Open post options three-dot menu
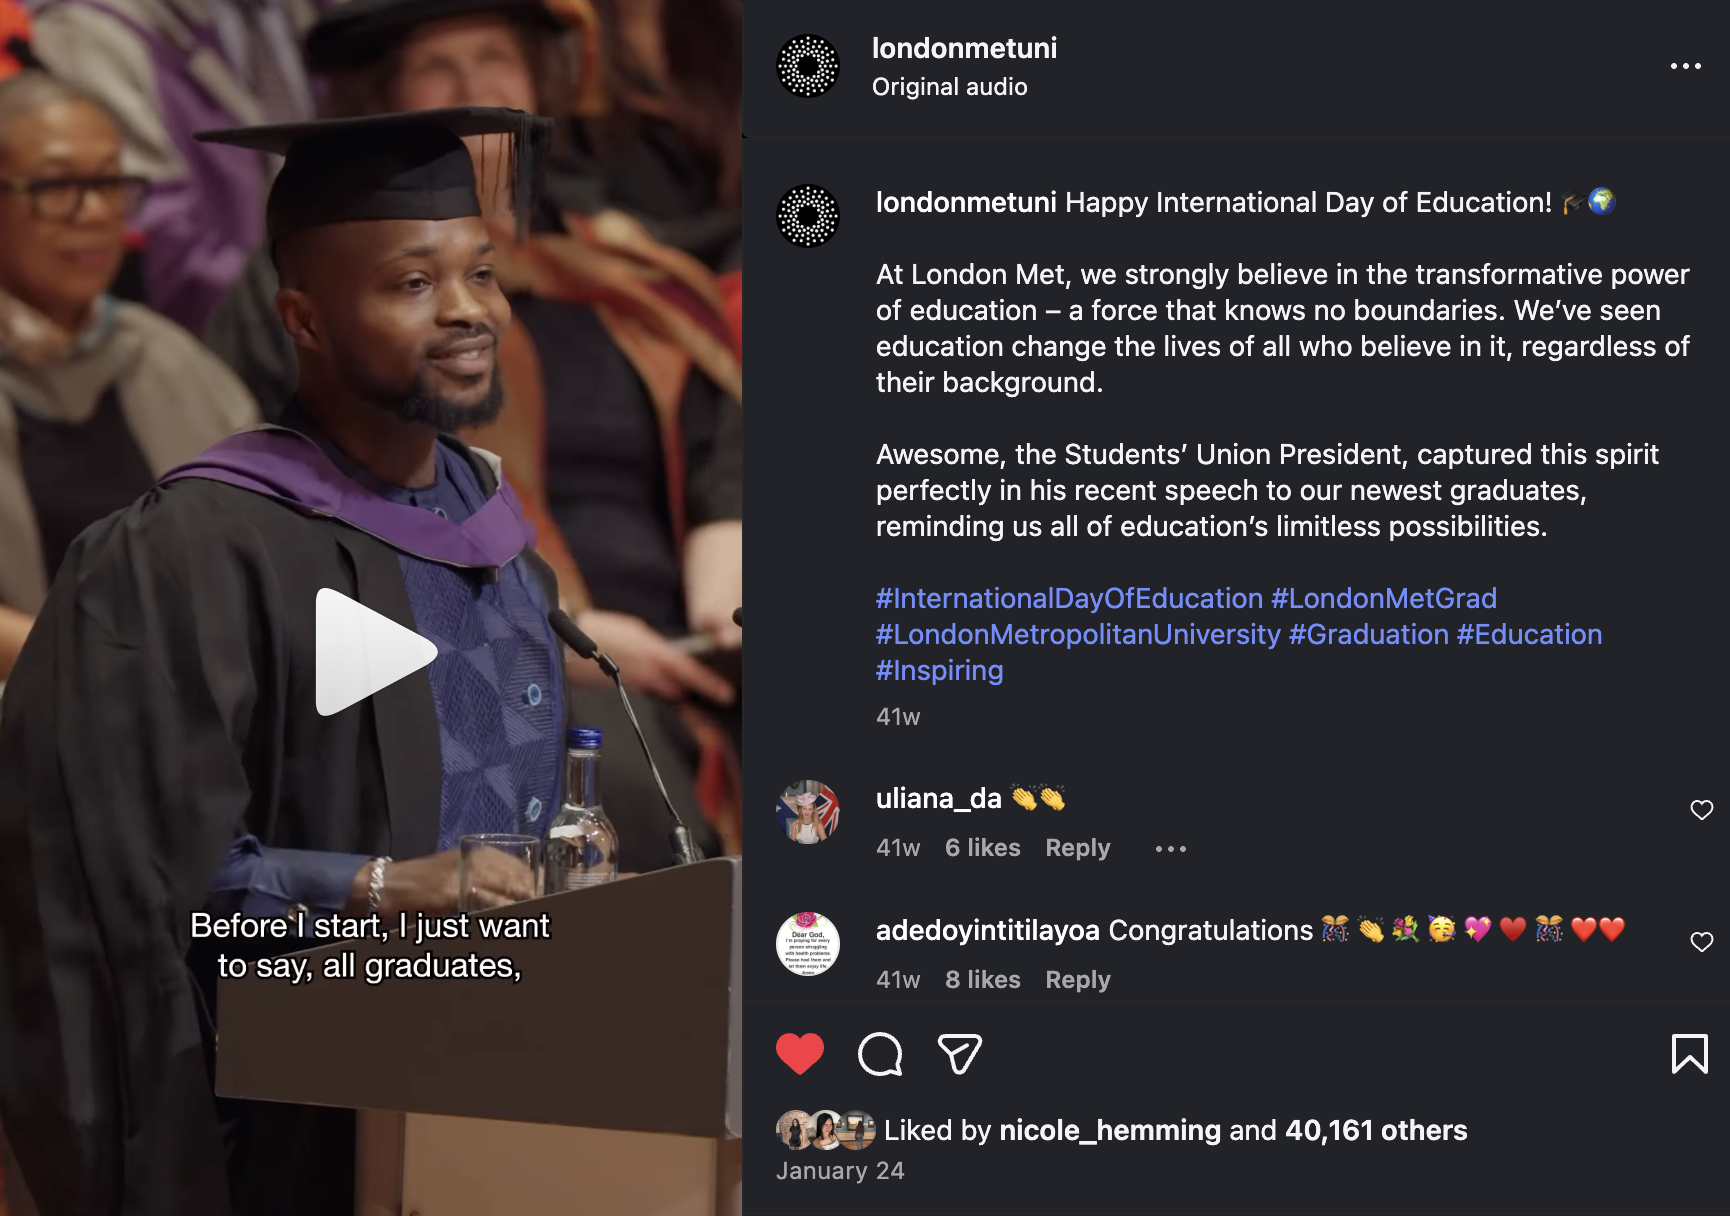The width and height of the screenshot is (1730, 1216). [1685, 66]
